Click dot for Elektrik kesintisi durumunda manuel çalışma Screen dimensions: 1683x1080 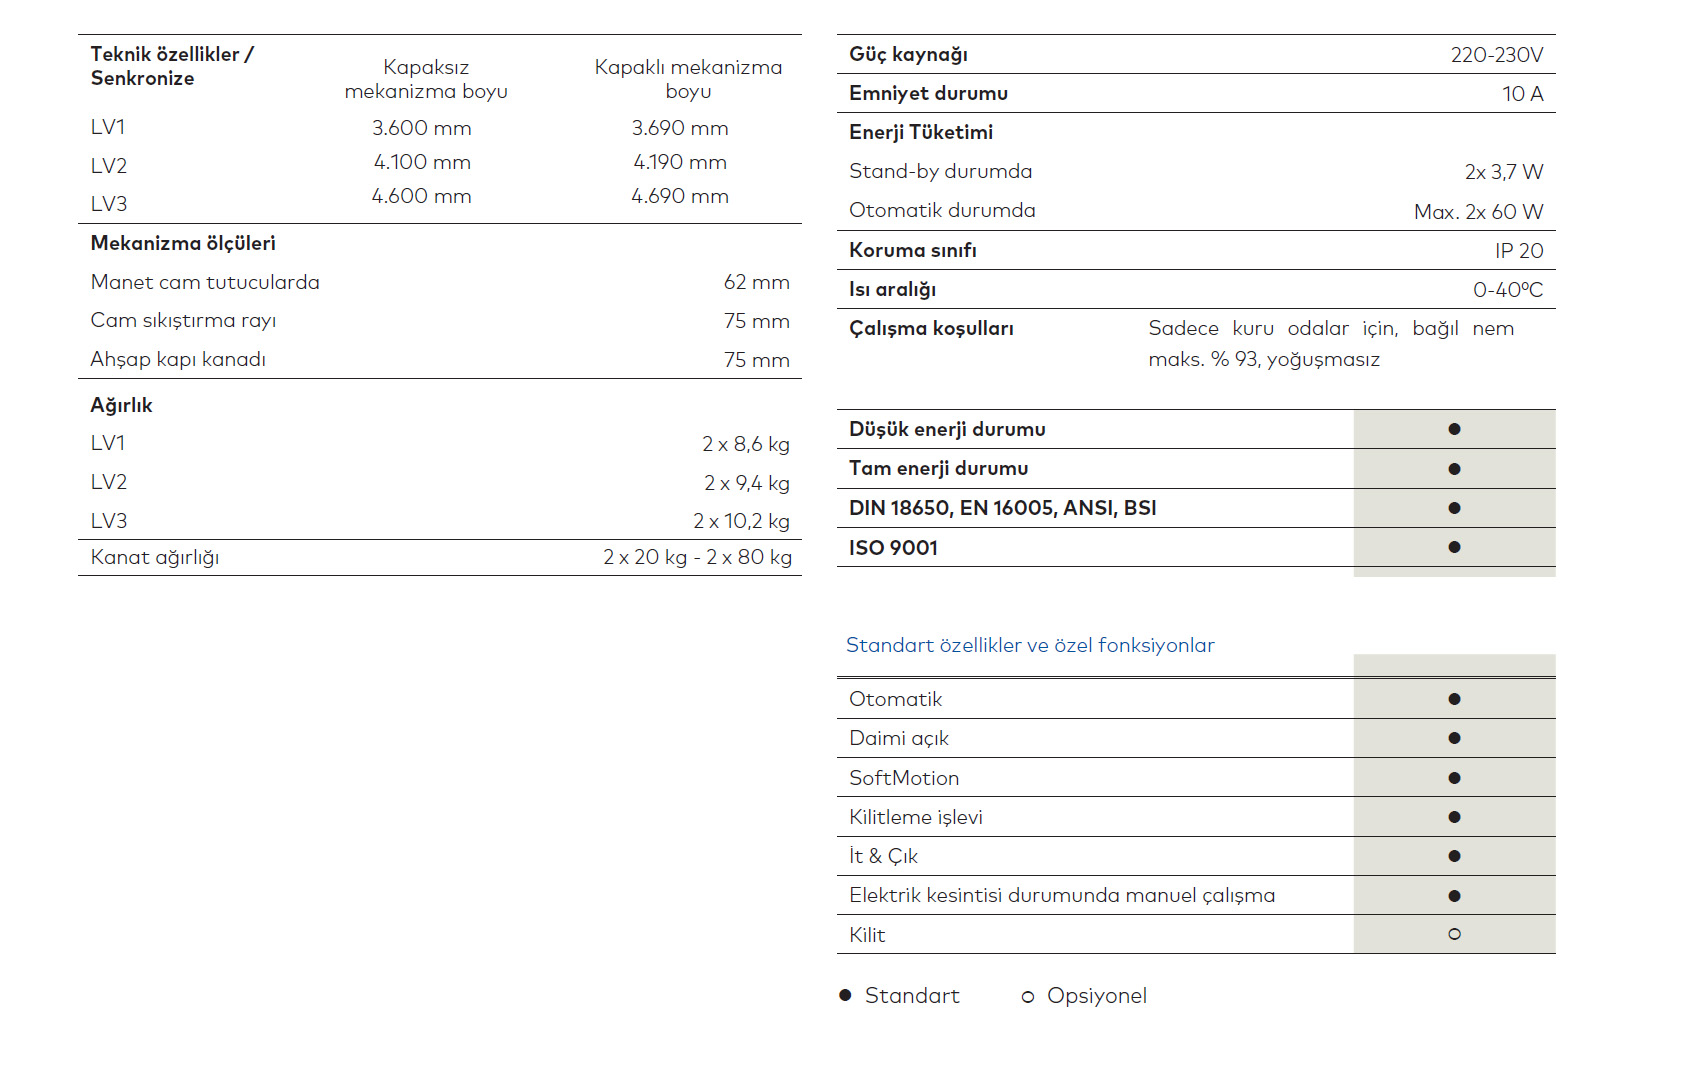point(1454,896)
